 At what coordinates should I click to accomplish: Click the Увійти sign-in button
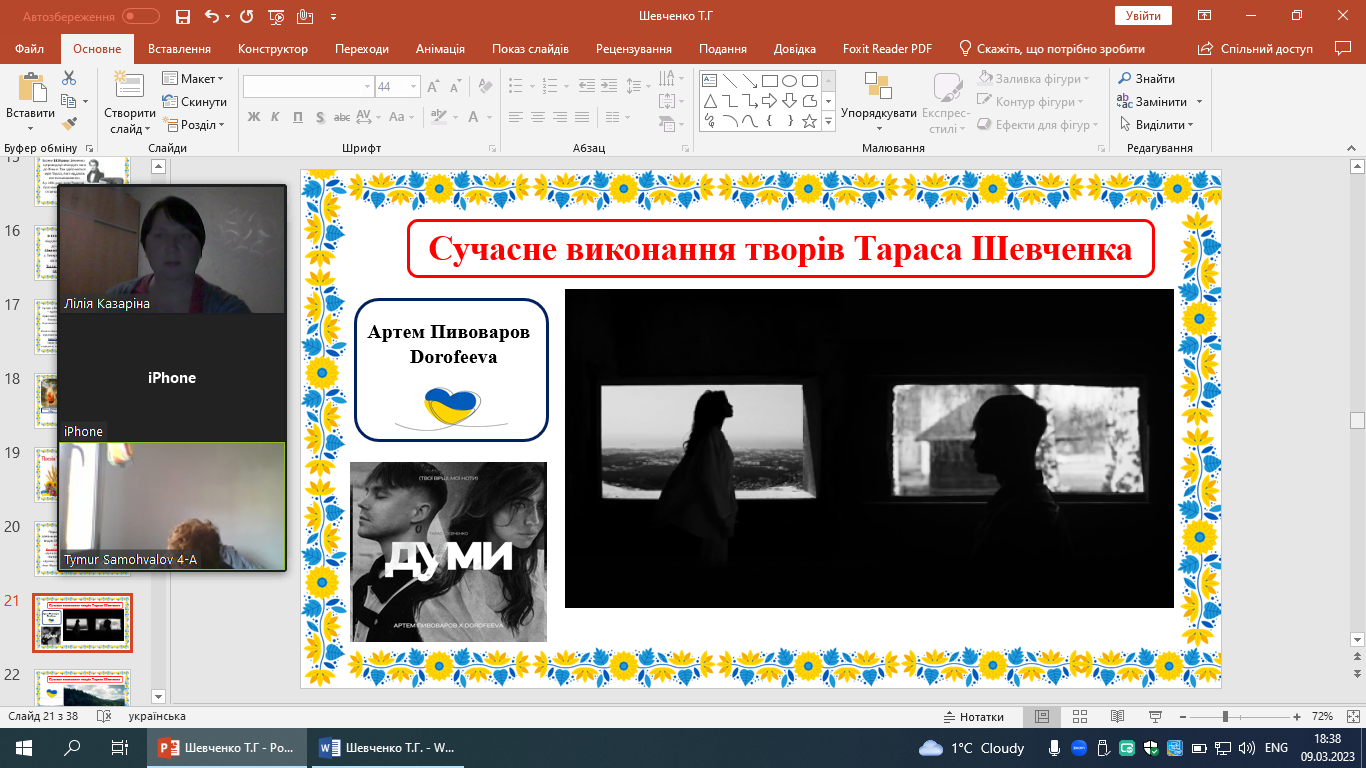[x=1143, y=16]
